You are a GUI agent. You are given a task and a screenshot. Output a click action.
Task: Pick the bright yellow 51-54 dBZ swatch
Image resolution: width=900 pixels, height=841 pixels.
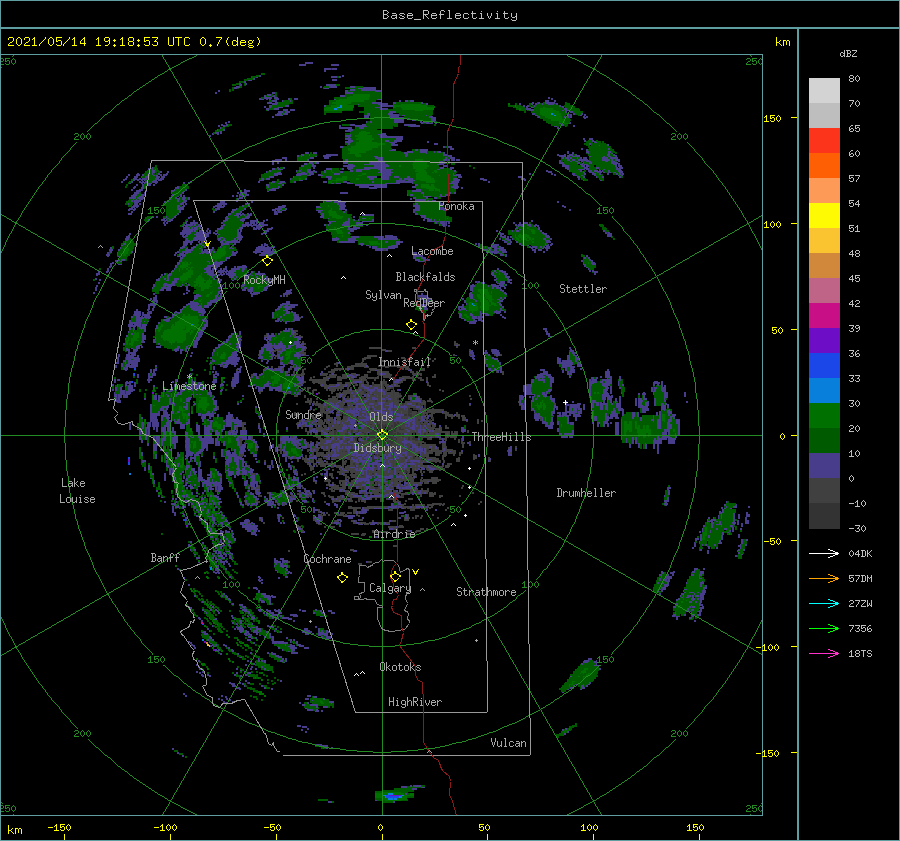(x=824, y=216)
